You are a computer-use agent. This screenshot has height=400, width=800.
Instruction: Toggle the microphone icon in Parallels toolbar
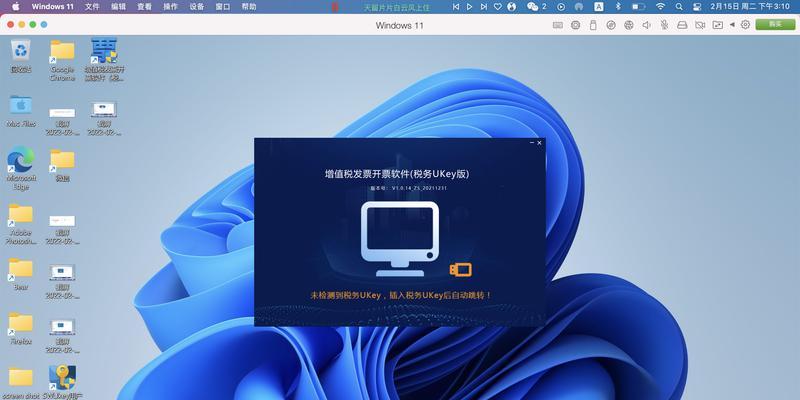click(x=664, y=25)
